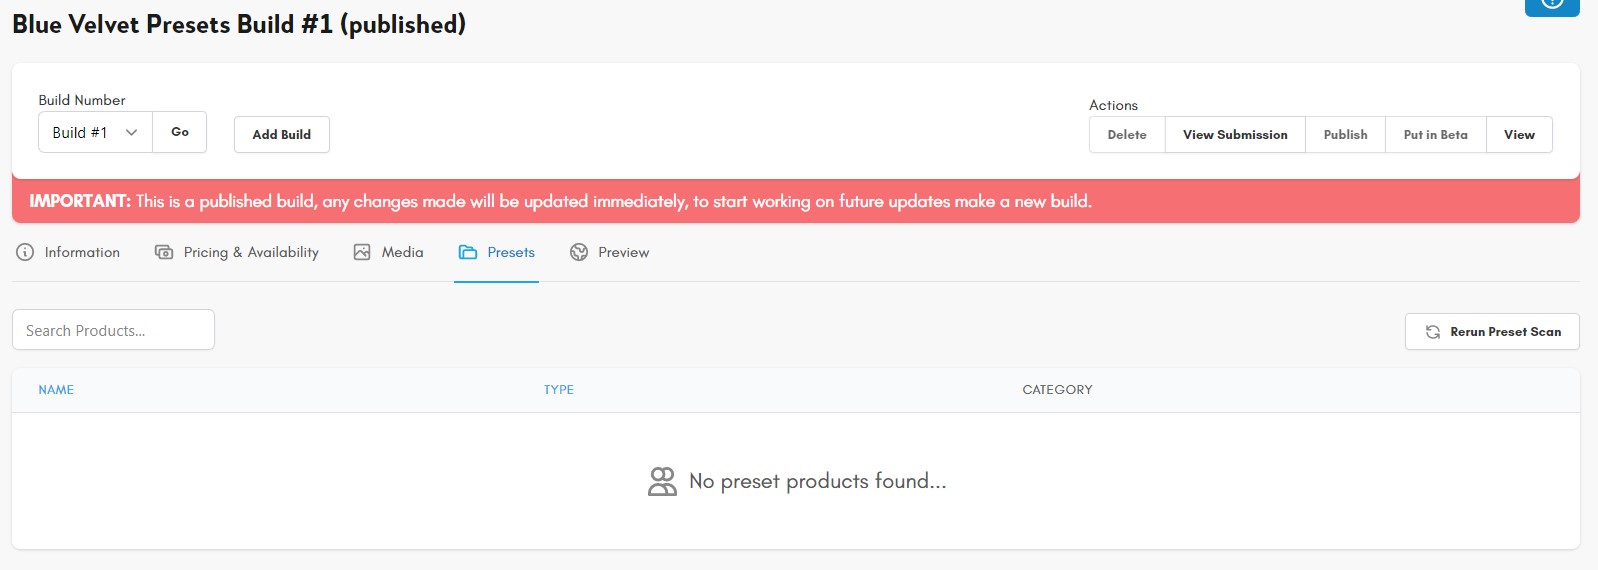Image resolution: width=1598 pixels, height=570 pixels.
Task: Delete the current build
Action: click(x=1127, y=134)
